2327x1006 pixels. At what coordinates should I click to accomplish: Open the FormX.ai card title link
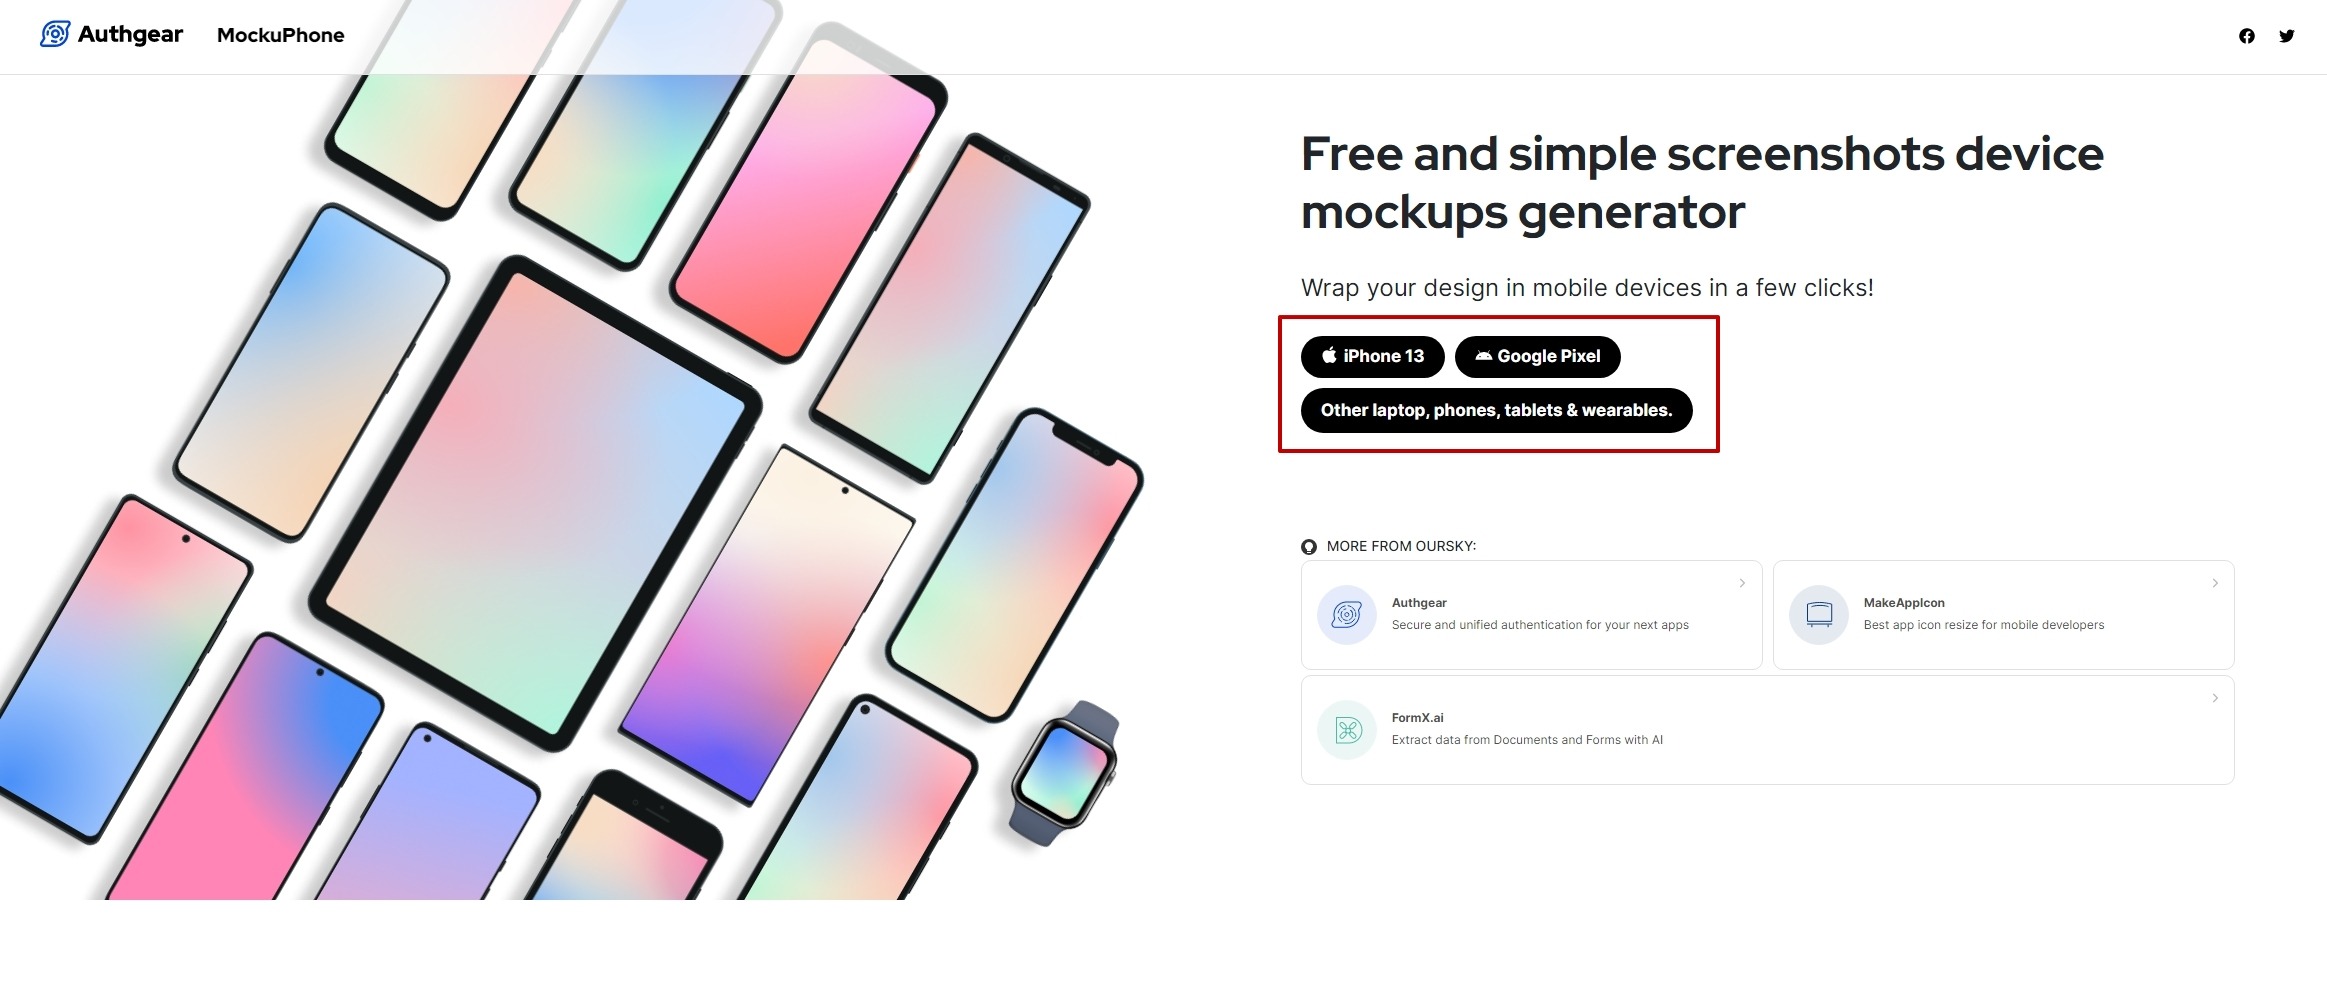(1417, 718)
